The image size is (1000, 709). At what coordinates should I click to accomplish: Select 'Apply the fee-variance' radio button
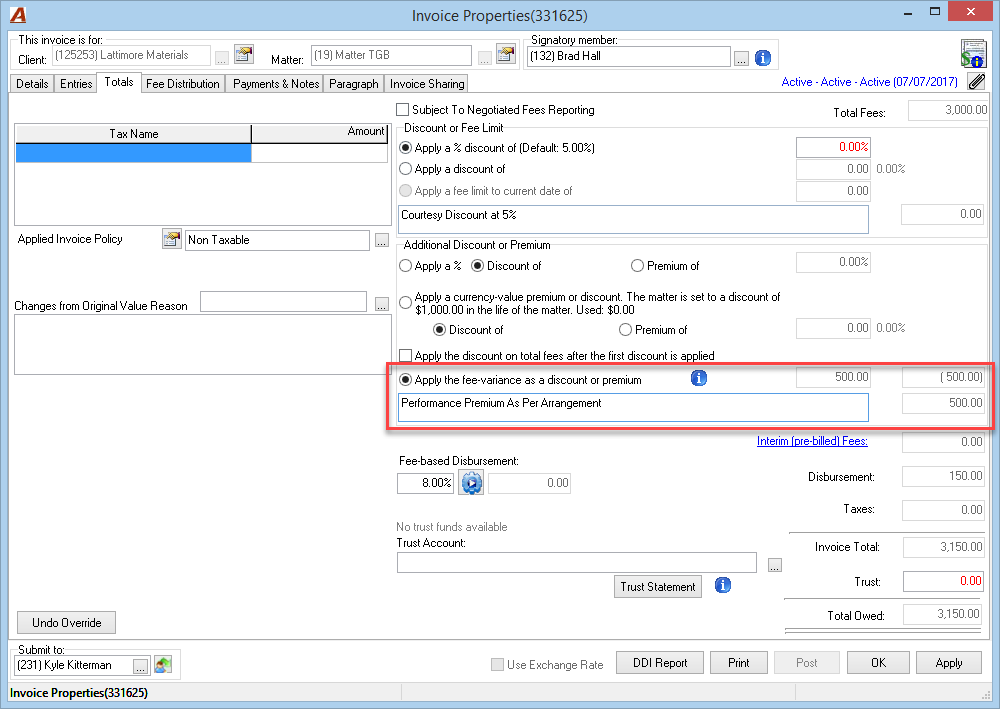pos(405,380)
